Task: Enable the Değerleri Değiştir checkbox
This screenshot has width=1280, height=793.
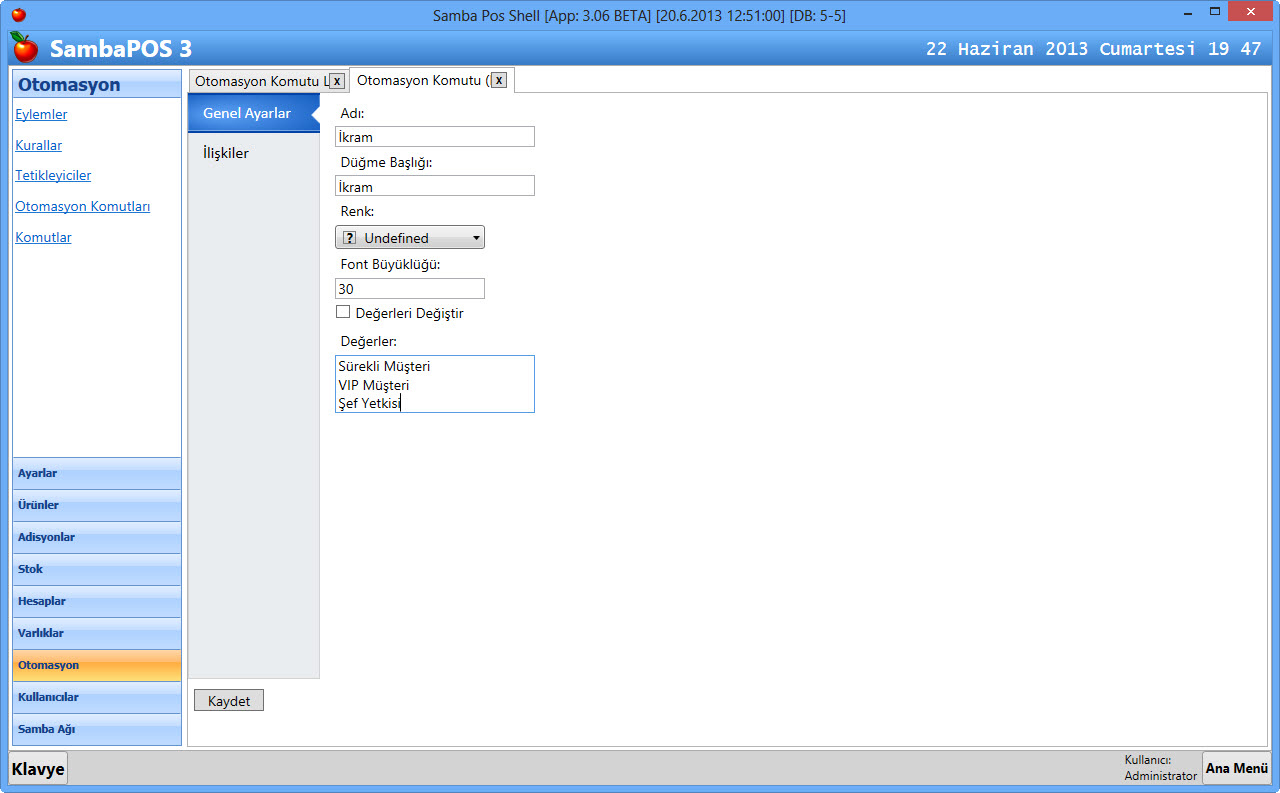Action: coord(343,312)
